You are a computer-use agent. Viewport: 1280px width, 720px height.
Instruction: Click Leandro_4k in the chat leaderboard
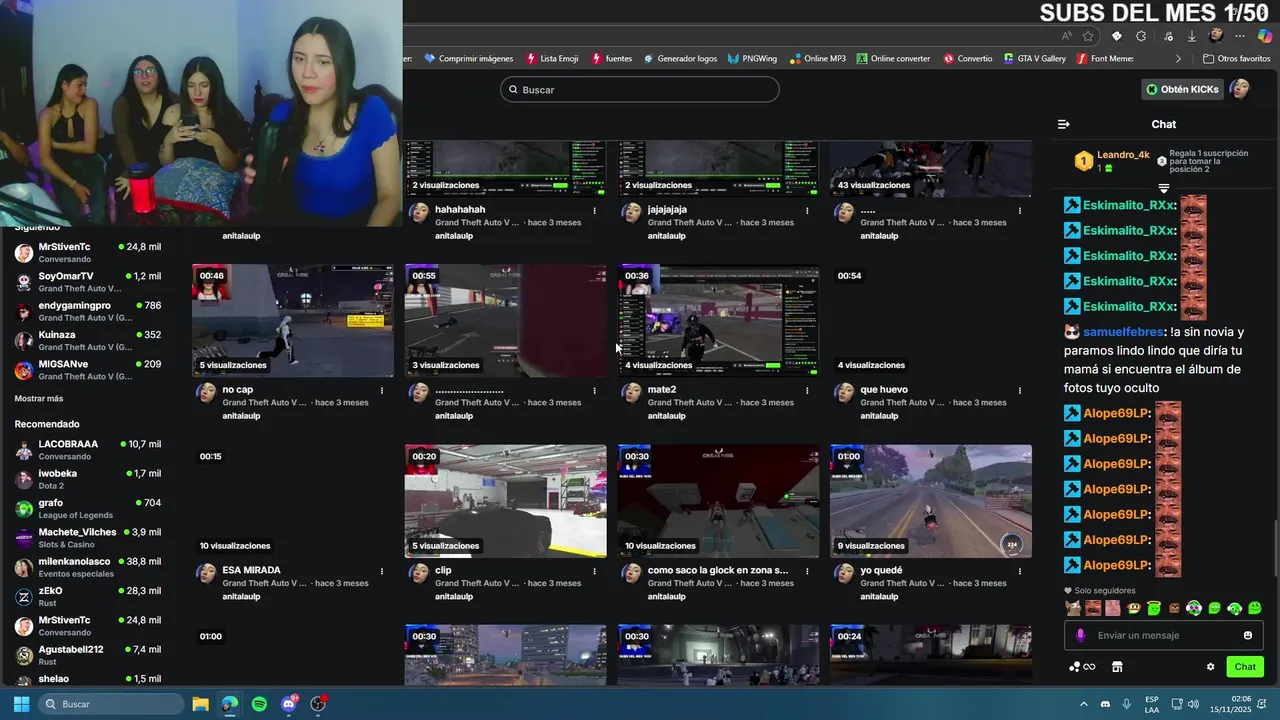coord(1123,155)
